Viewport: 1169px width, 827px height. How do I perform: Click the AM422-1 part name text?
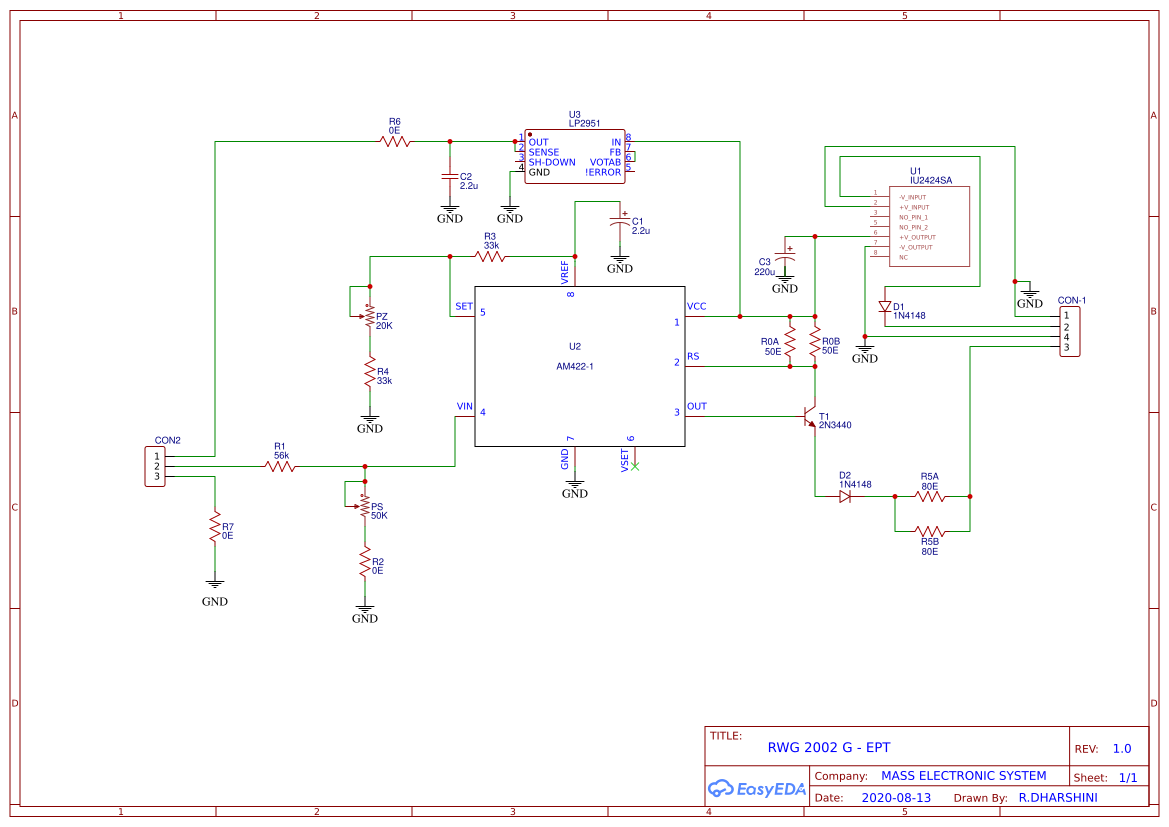coord(575,366)
